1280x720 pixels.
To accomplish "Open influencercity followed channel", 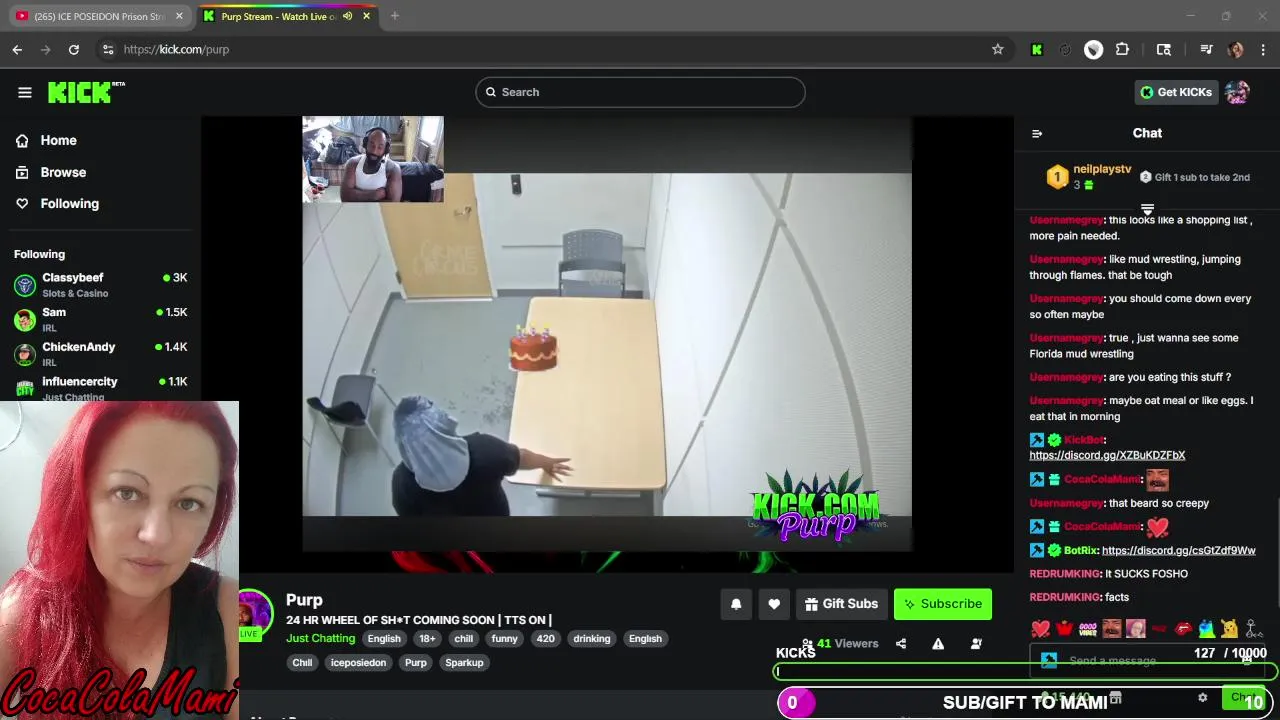I will [100, 388].
